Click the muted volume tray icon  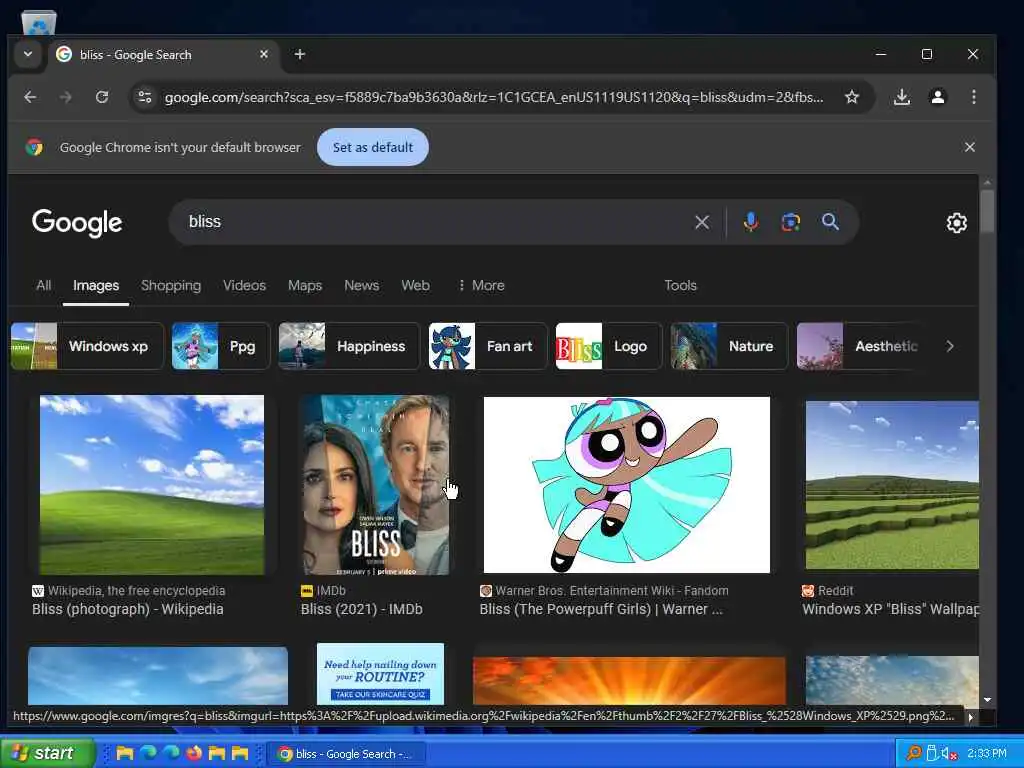[x=949, y=753]
